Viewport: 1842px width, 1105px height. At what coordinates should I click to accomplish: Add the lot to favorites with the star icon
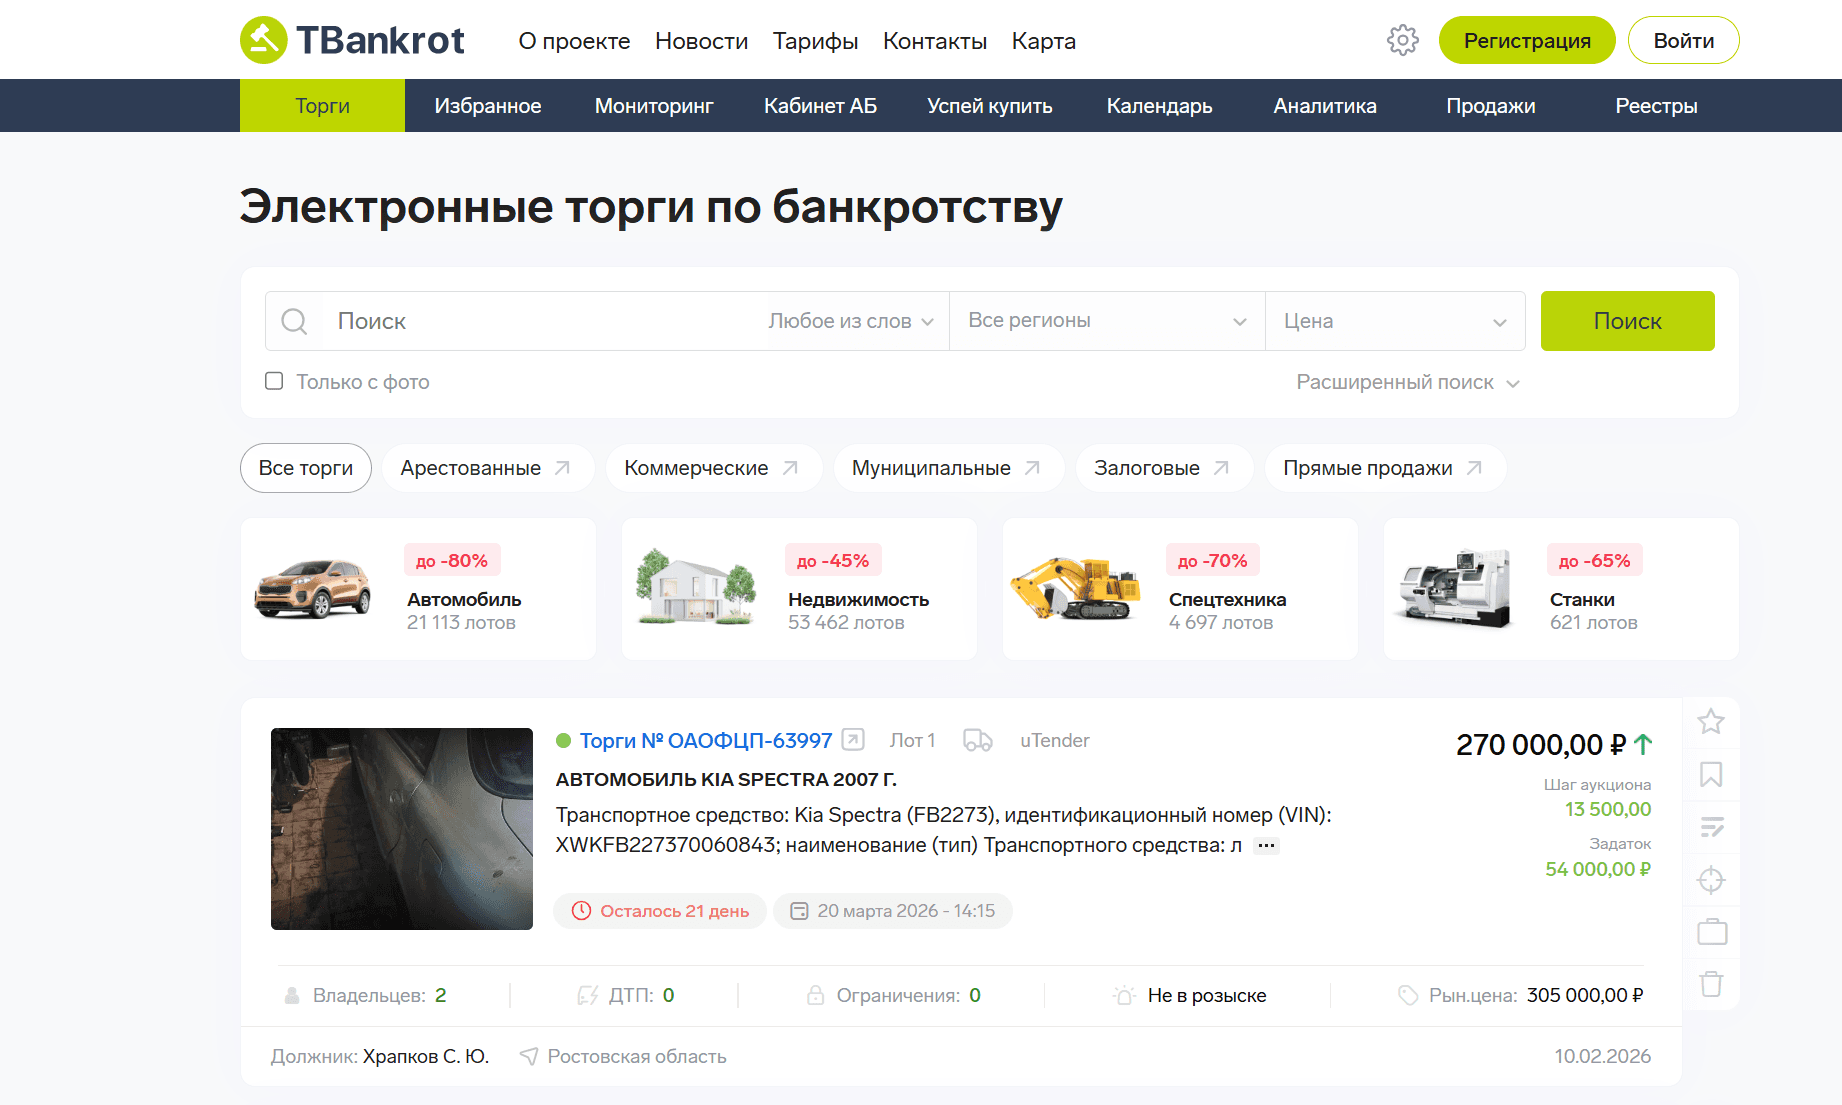[1711, 721]
